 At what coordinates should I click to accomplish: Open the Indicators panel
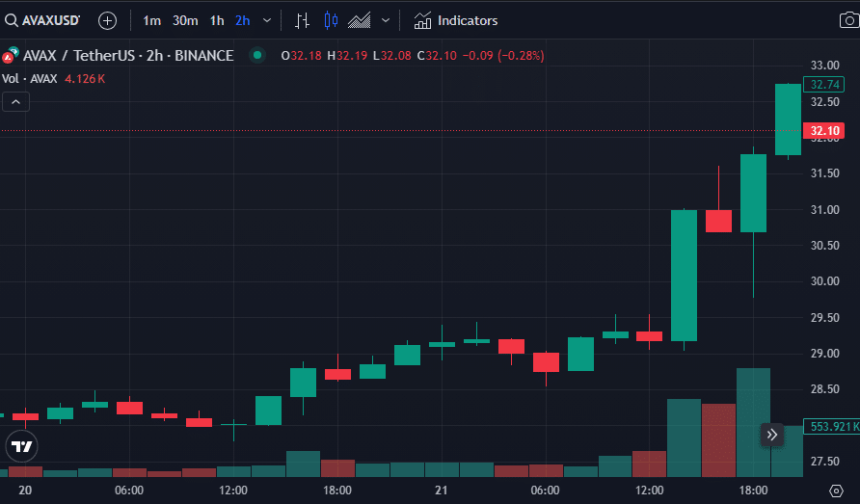455,20
